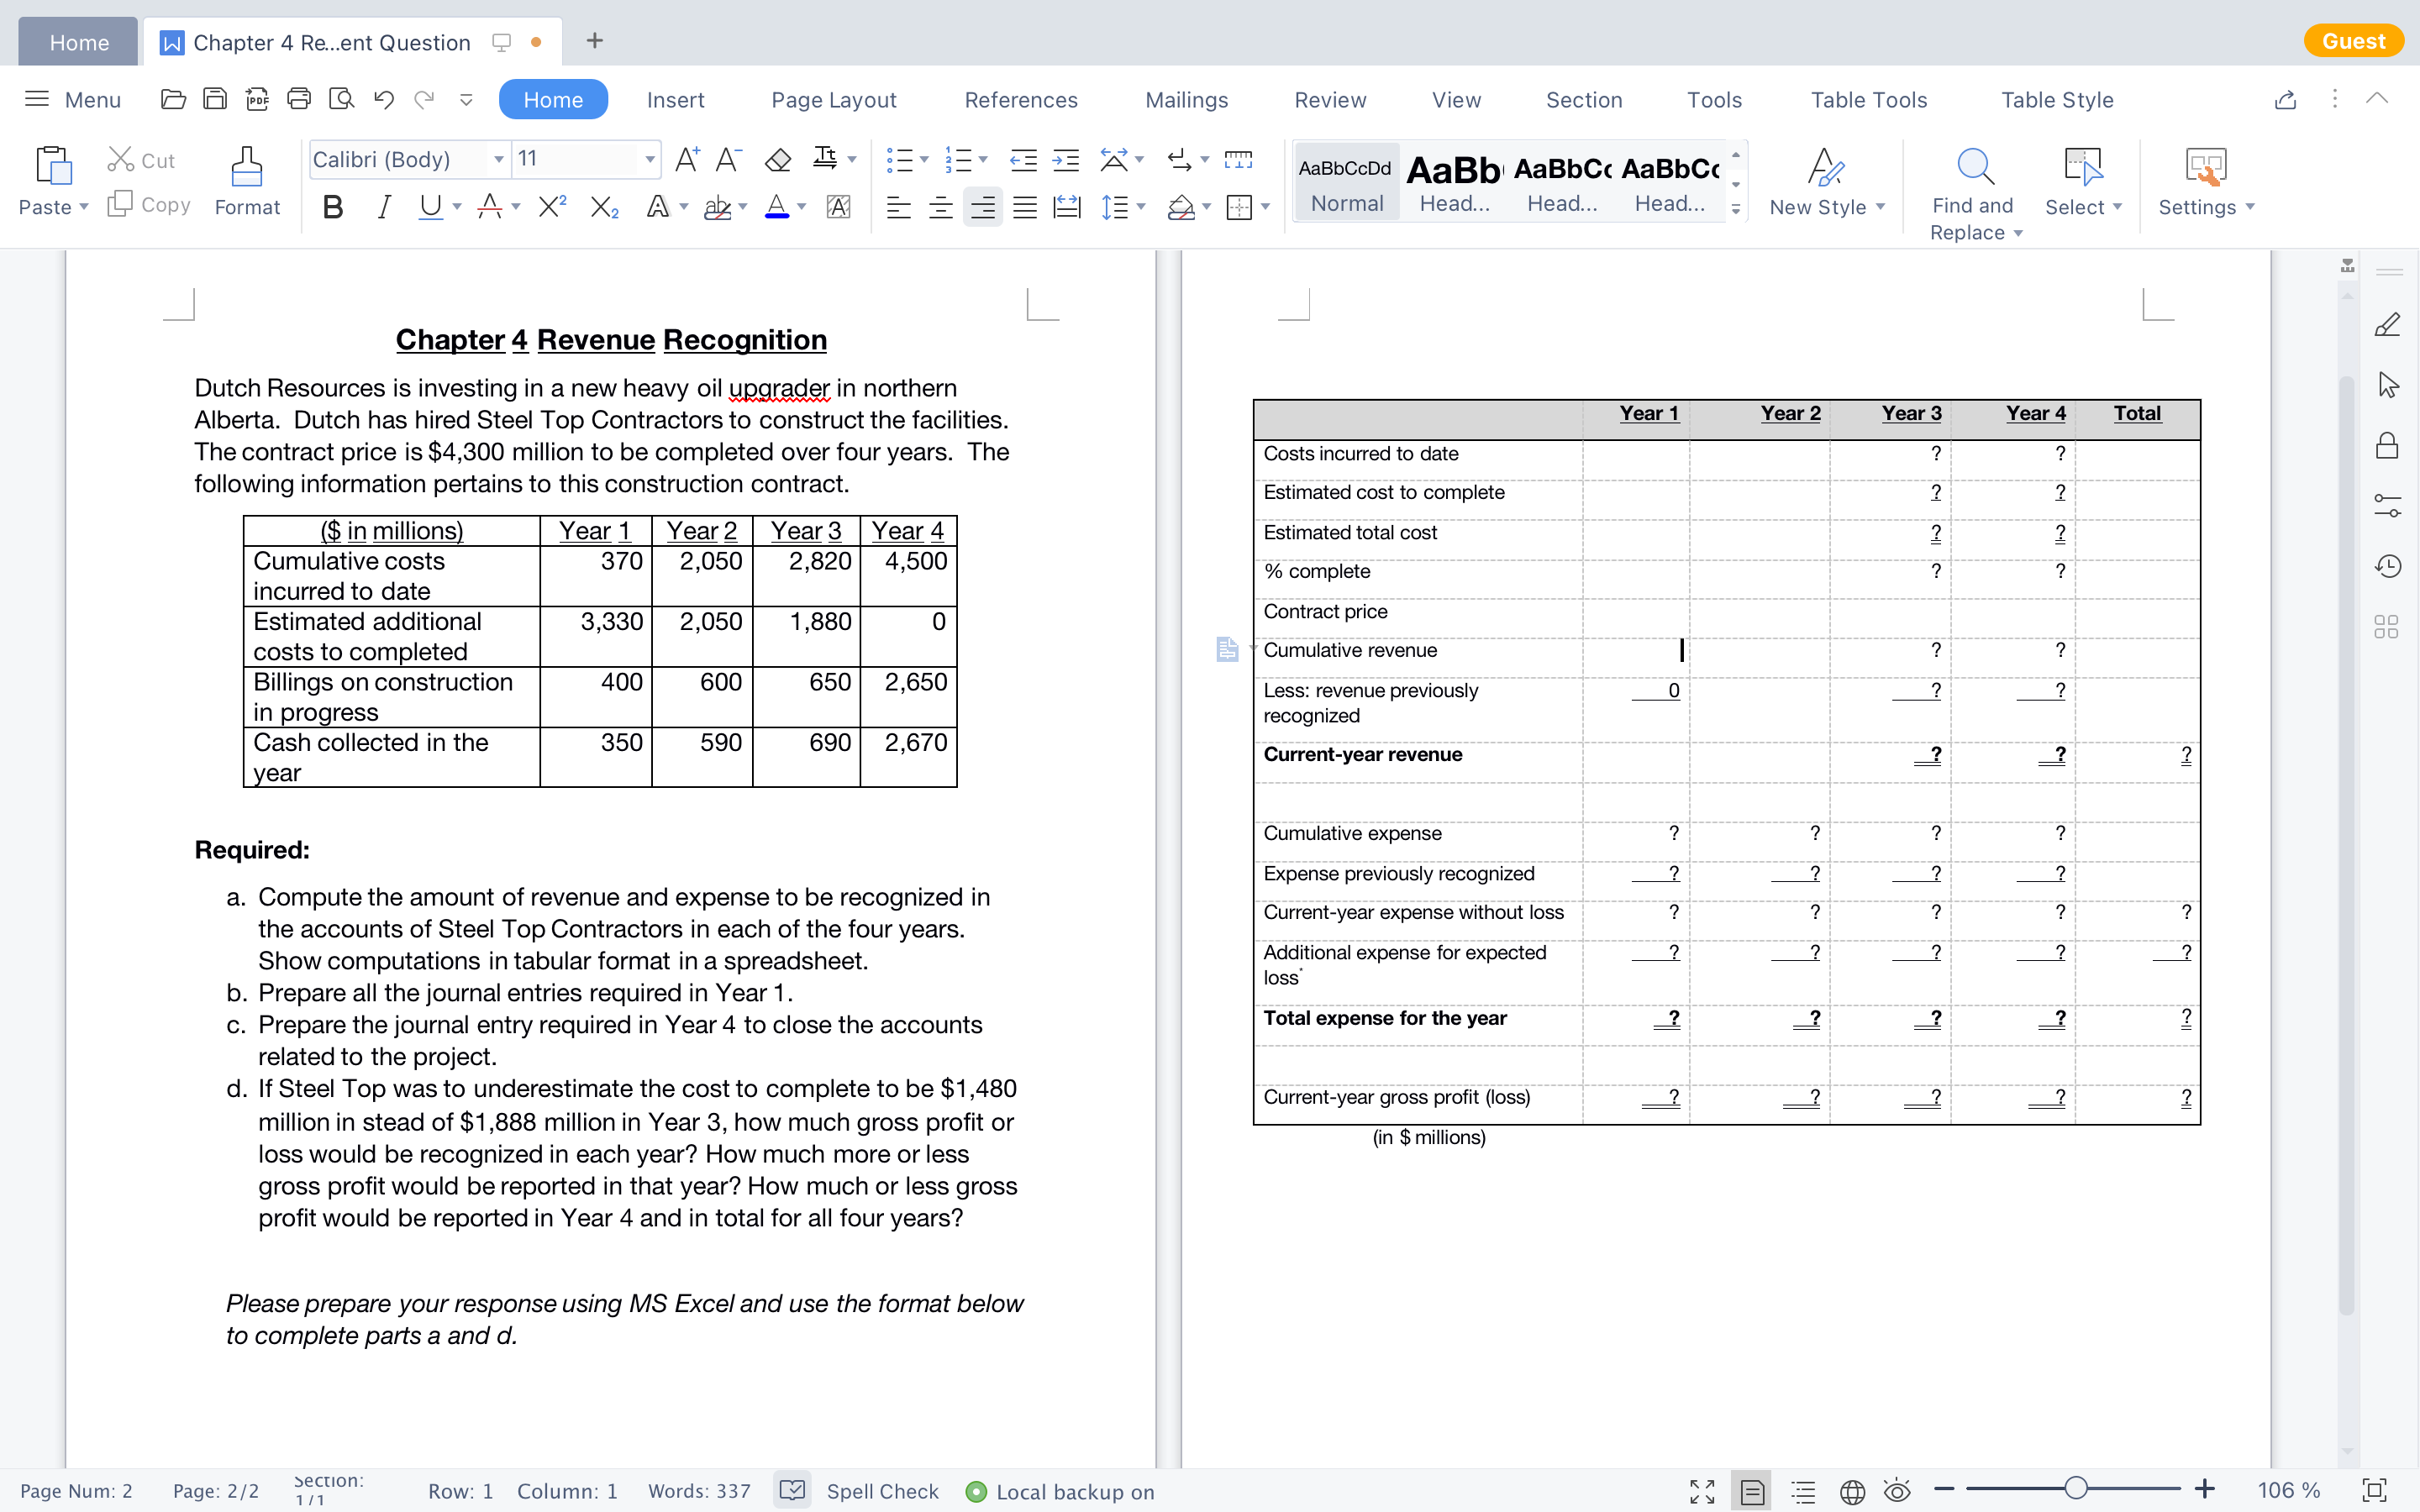This screenshot has height=1512, width=2420.
Task: Click the increase indent icon
Action: (1066, 160)
